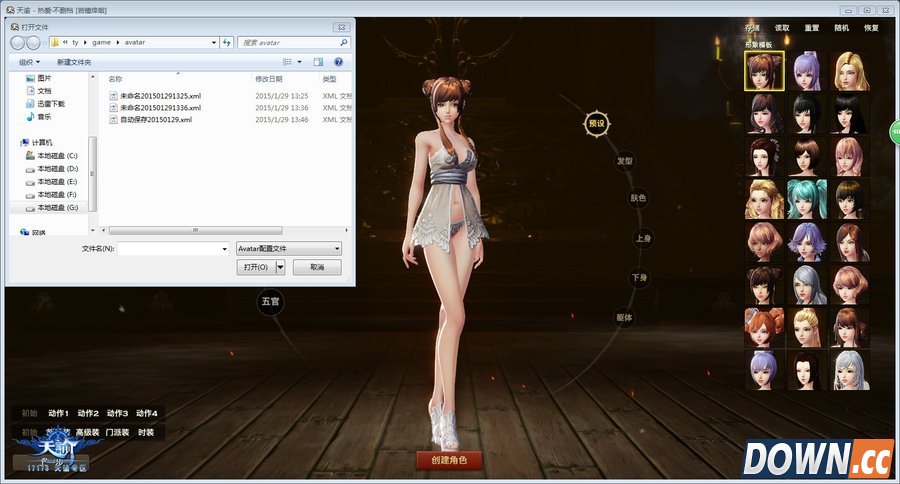The height and width of the screenshot is (484, 900).
Task: Open the file dialog help icon
Action: (339, 62)
